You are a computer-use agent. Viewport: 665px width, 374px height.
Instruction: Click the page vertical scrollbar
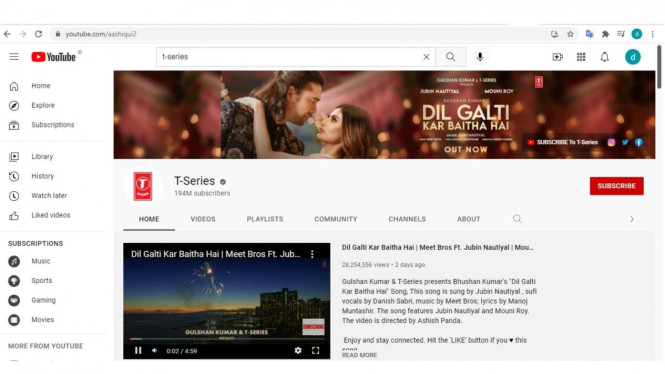pyautogui.click(x=659, y=67)
